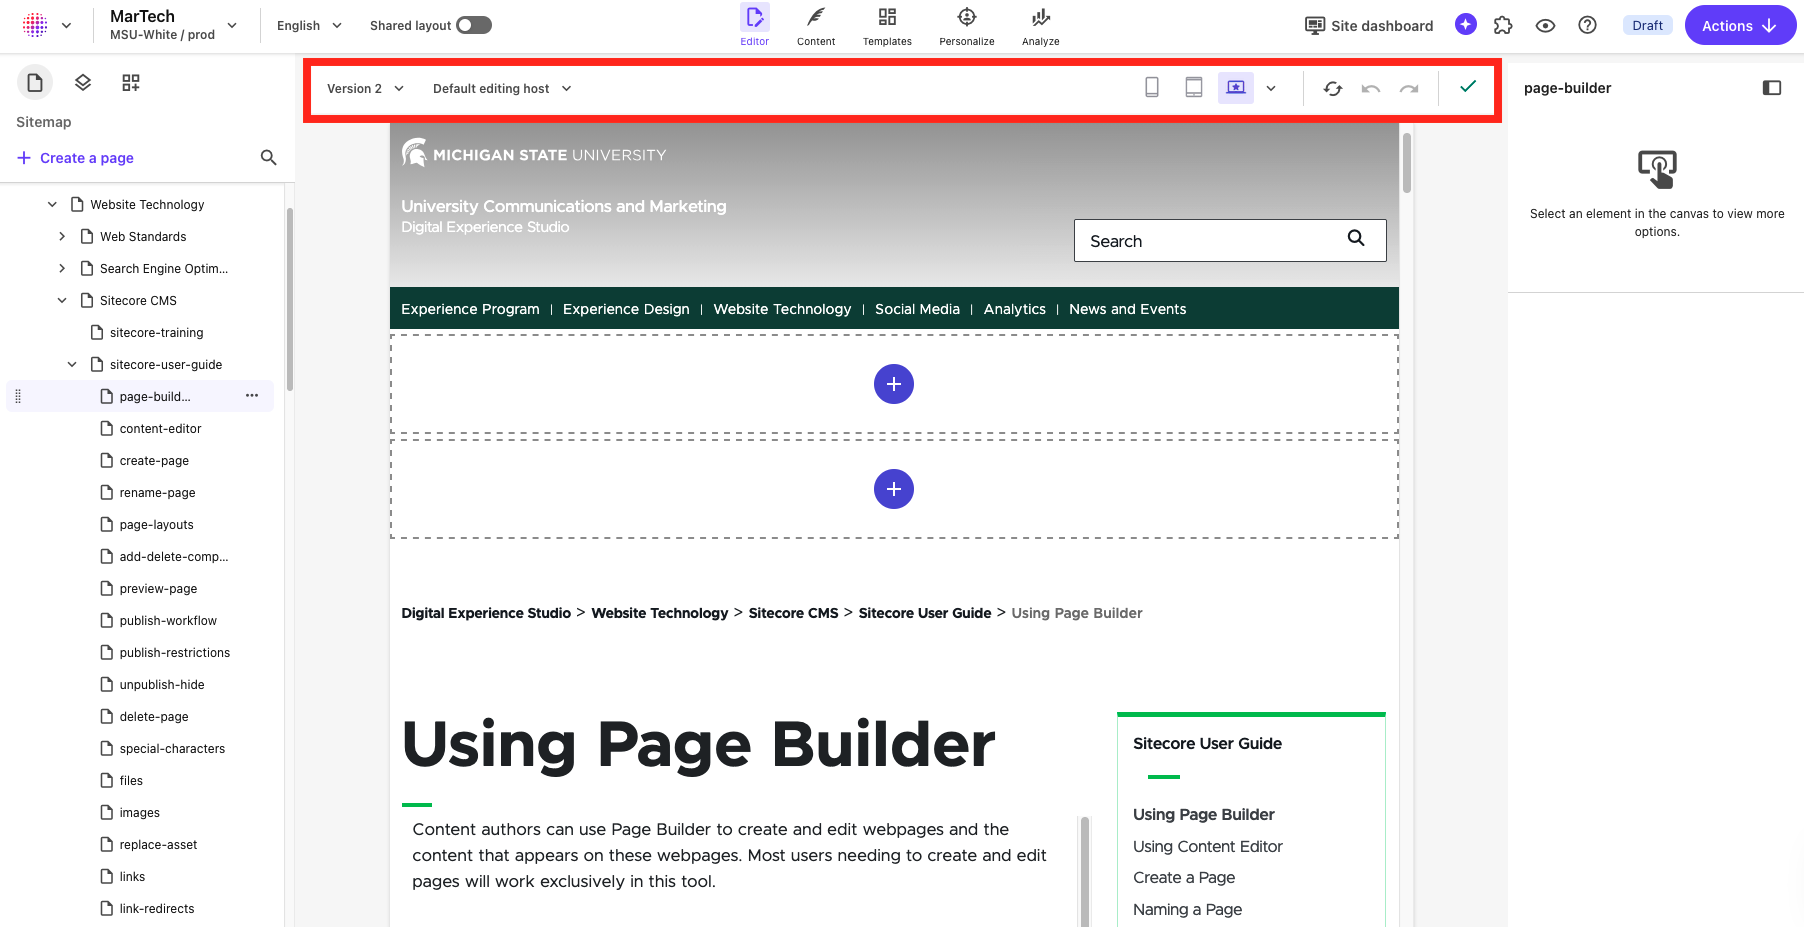Switch to the Content tab
The width and height of the screenshot is (1804, 927).
point(816,26)
